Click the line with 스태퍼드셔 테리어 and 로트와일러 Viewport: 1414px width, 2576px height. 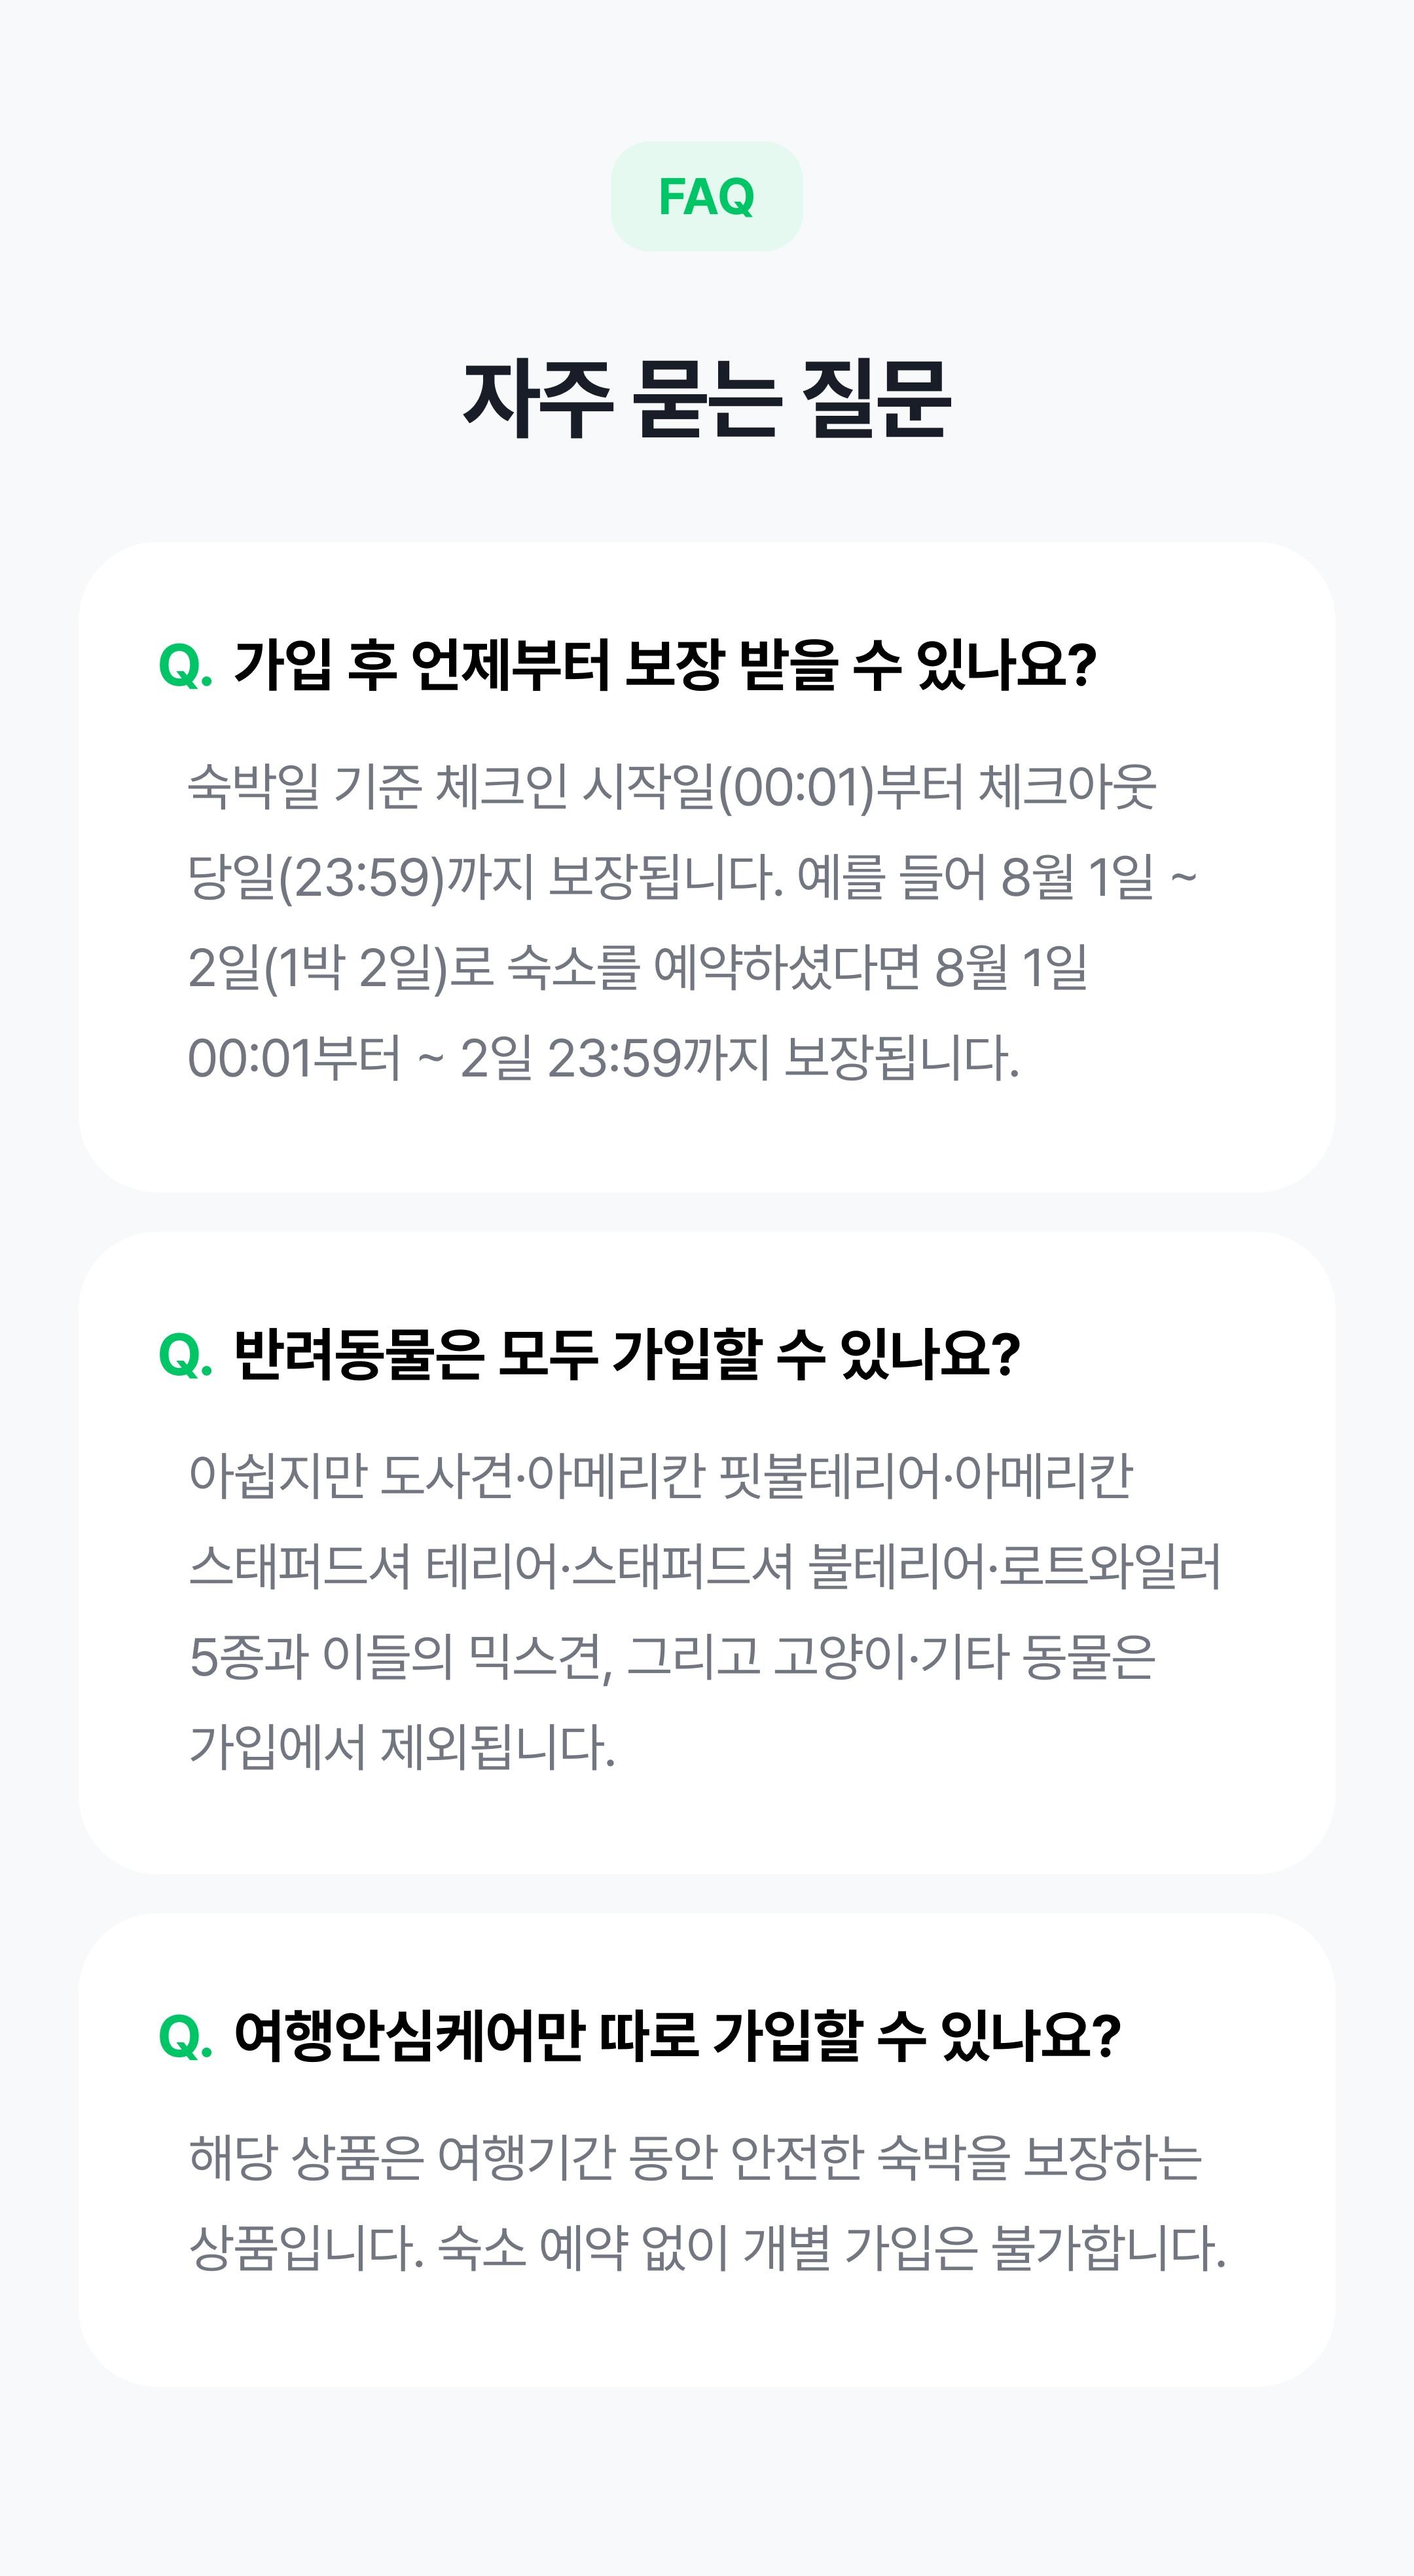pos(705,1567)
